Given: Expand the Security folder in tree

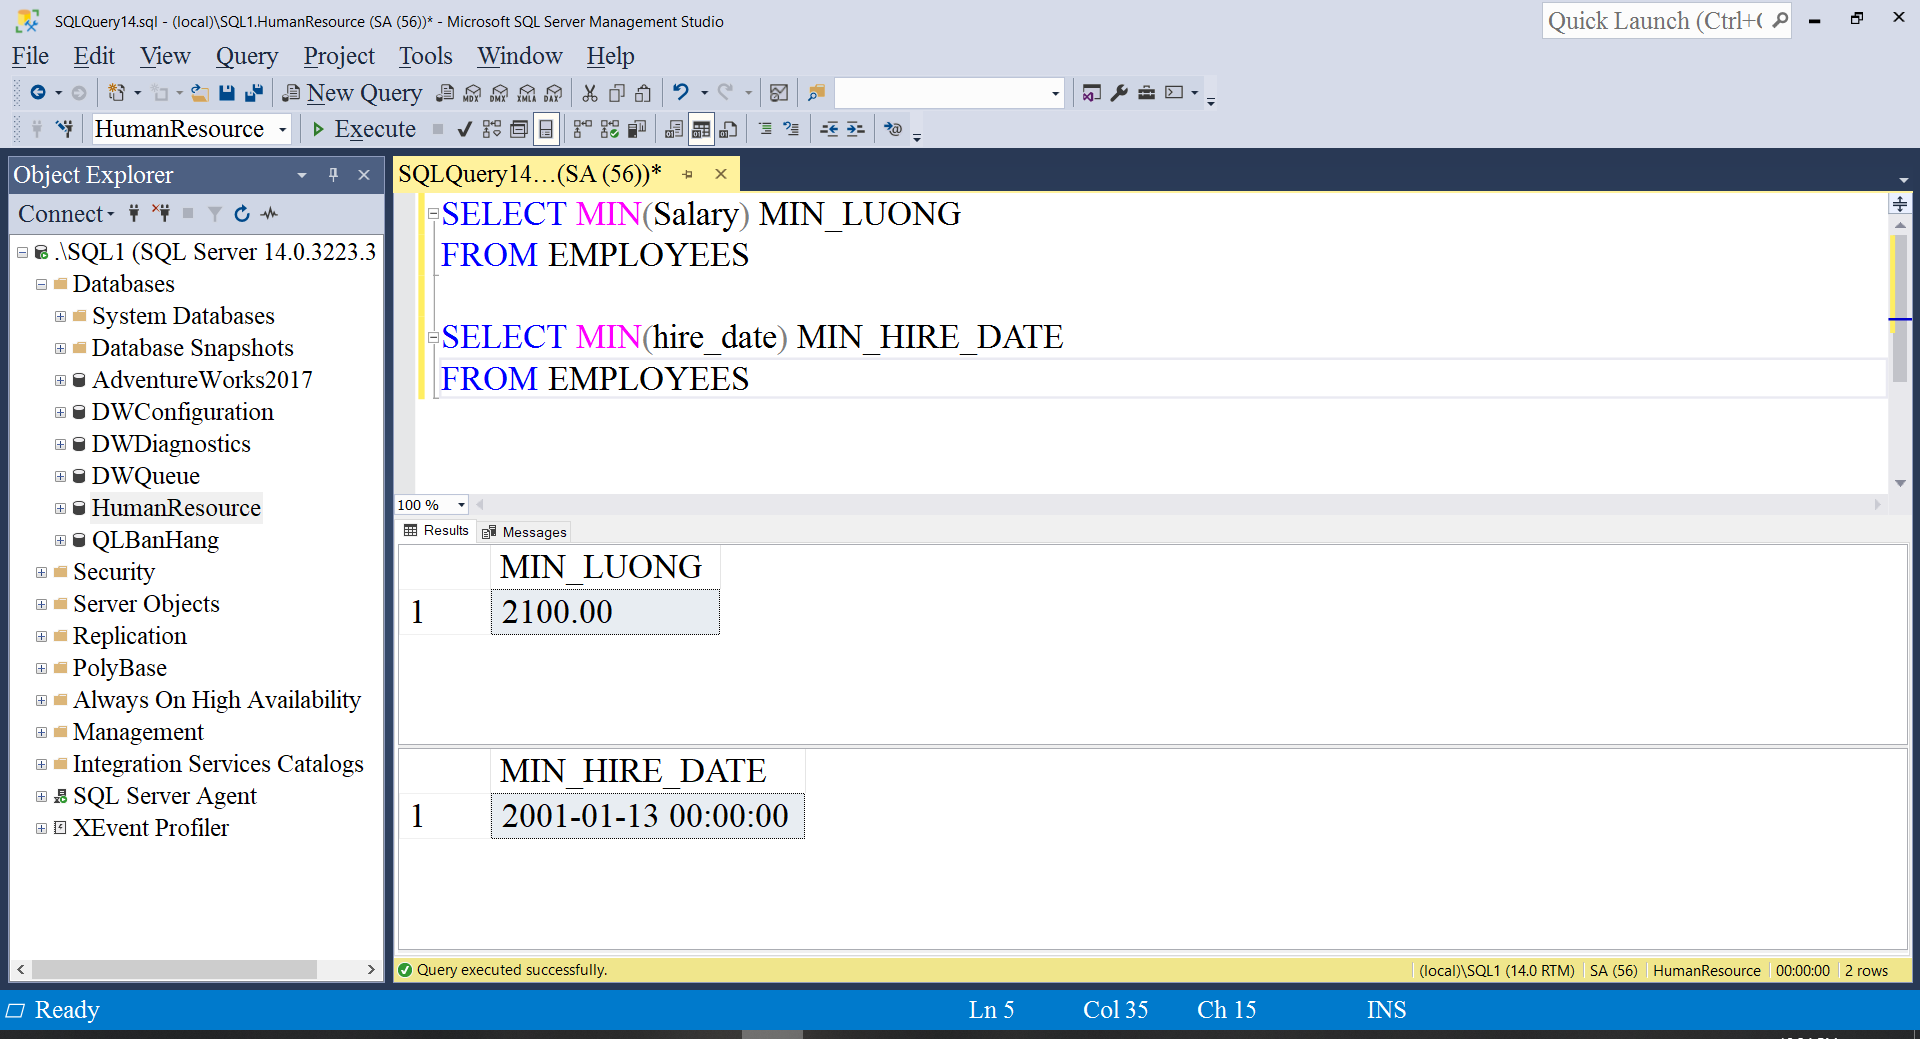Looking at the screenshot, I should click(x=41, y=572).
